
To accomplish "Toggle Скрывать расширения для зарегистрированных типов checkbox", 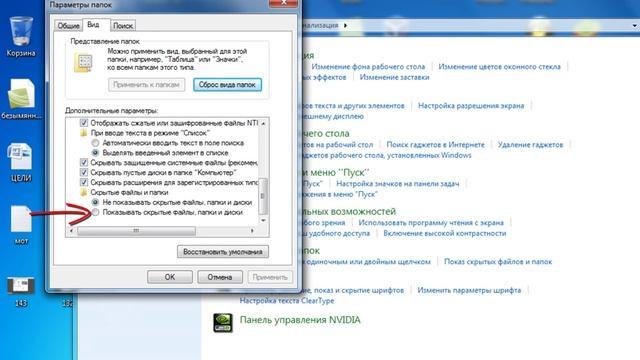I will (x=84, y=182).
